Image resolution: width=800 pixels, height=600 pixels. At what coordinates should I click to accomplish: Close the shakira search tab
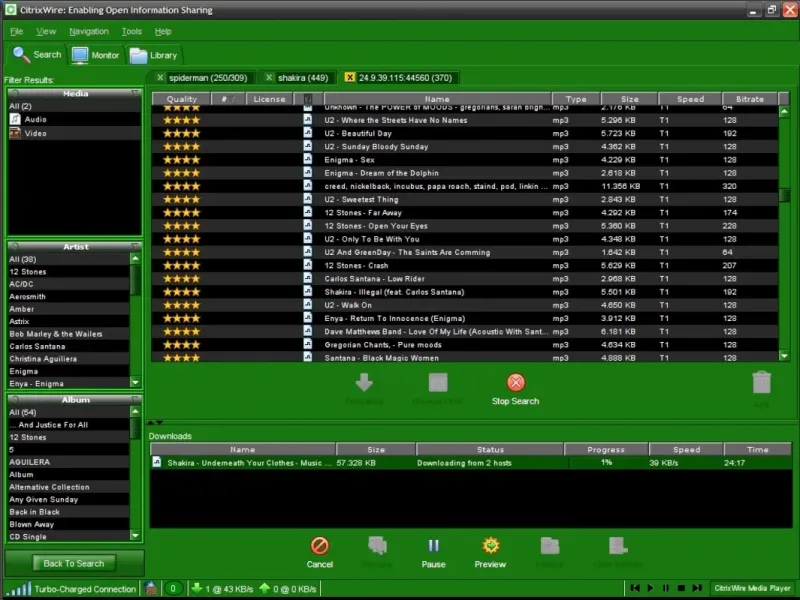[269, 78]
